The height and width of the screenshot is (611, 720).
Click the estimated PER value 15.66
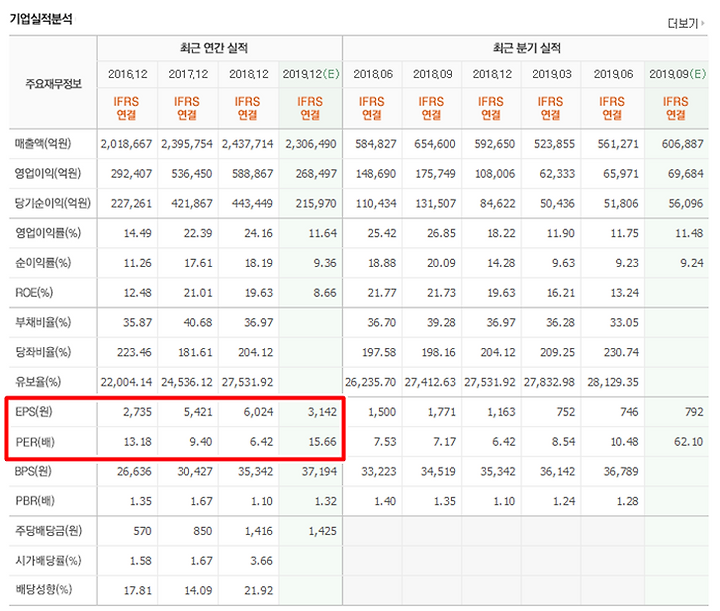[322, 442]
